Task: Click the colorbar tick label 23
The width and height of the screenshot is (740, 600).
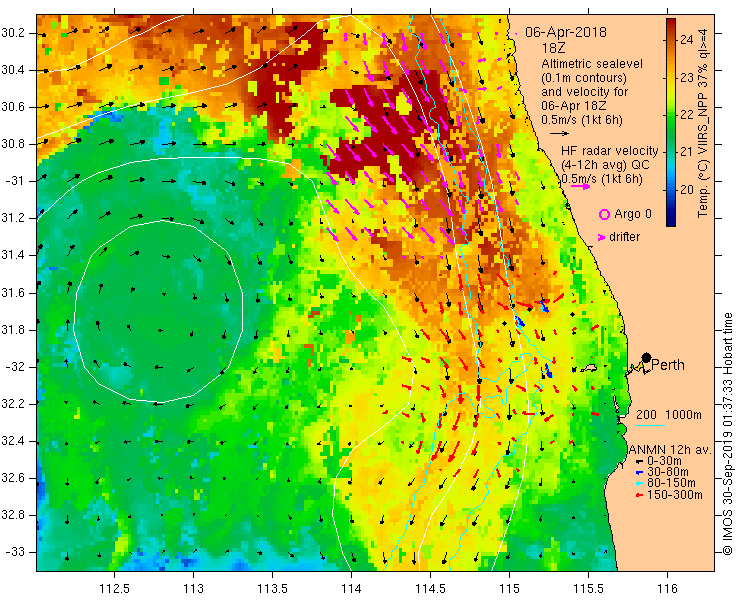Action: (687, 78)
